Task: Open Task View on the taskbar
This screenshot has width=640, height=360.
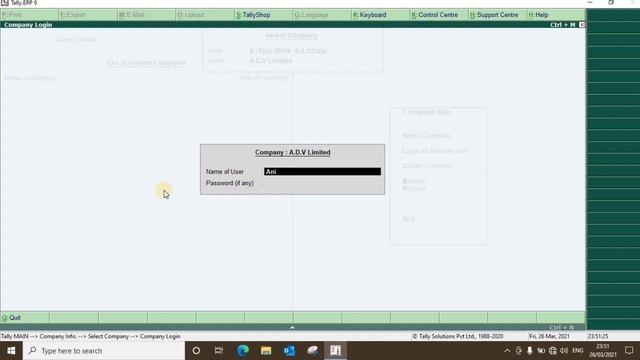Action: point(219,351)
